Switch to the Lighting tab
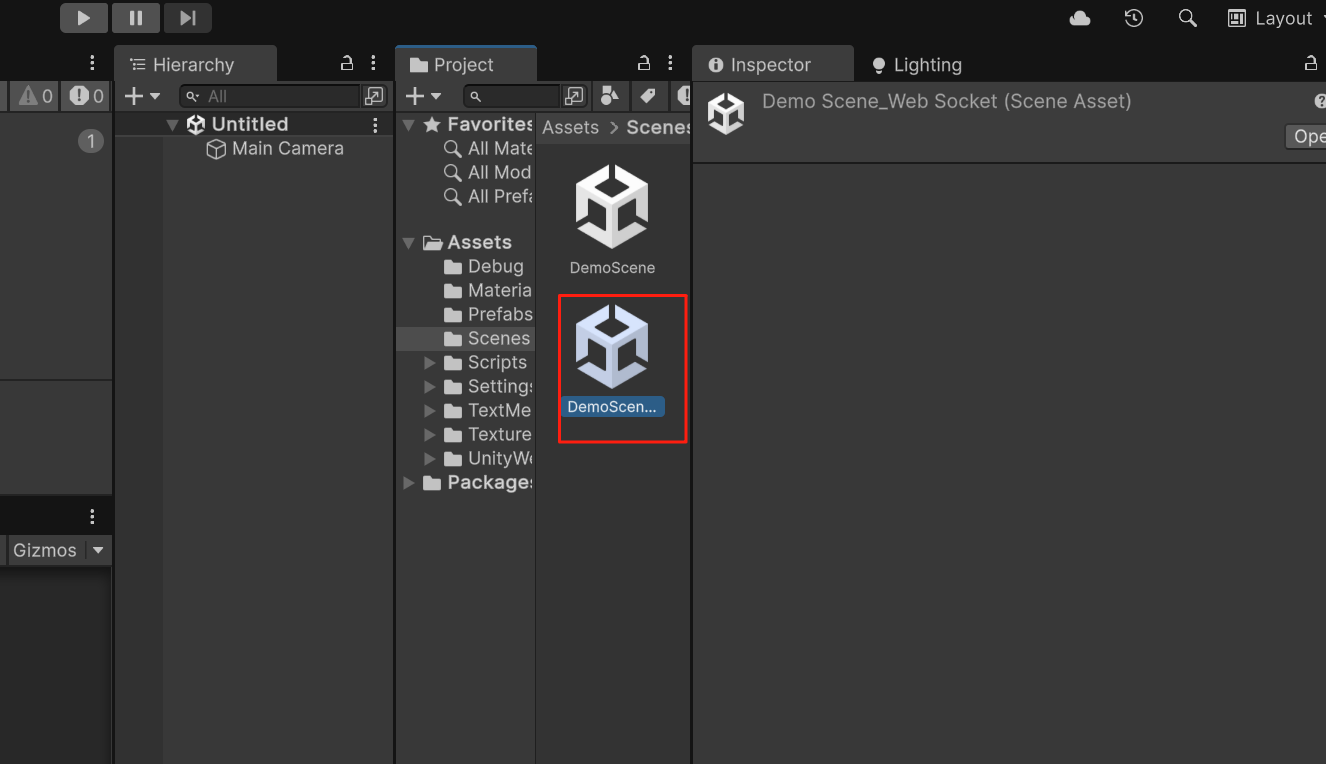Viewport: 1326px width, 764px height. (916, 64)
